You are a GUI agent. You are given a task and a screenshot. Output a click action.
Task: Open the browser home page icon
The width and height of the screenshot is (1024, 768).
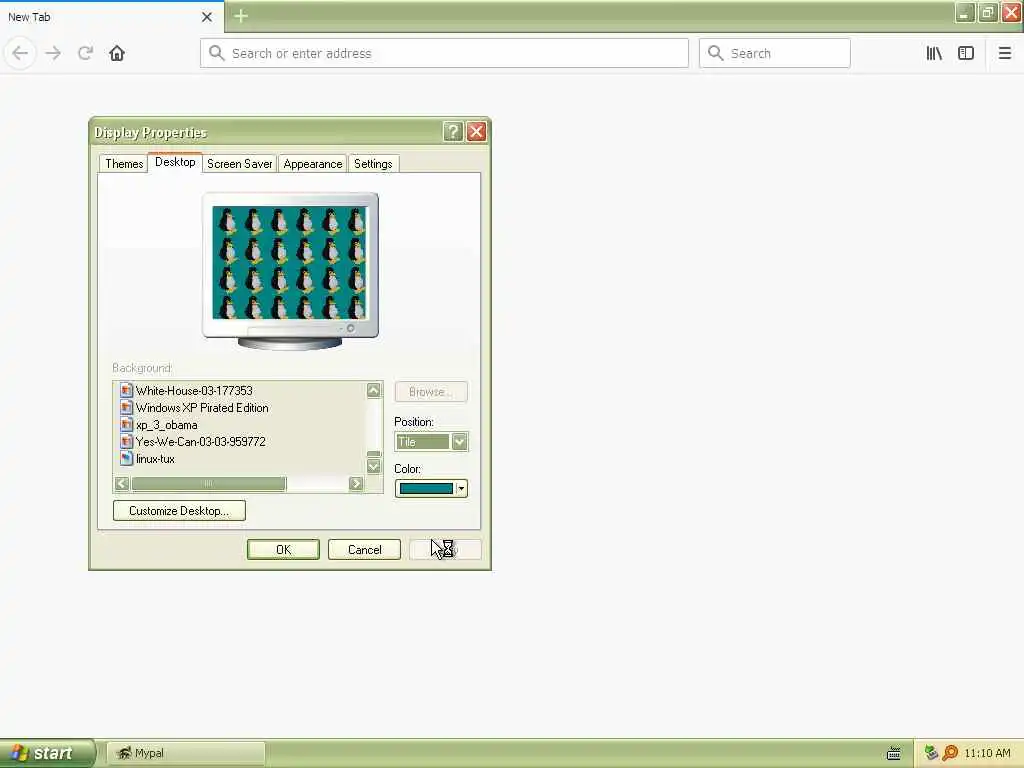click(117, 53)
